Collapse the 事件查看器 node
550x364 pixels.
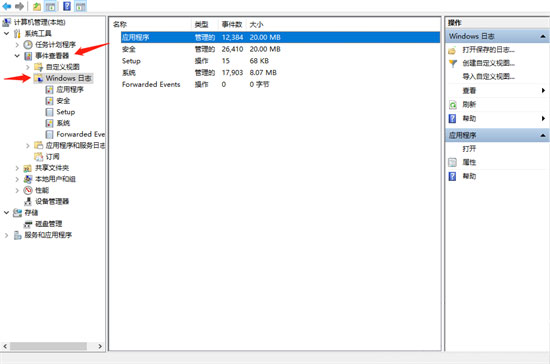coord(17,56)
